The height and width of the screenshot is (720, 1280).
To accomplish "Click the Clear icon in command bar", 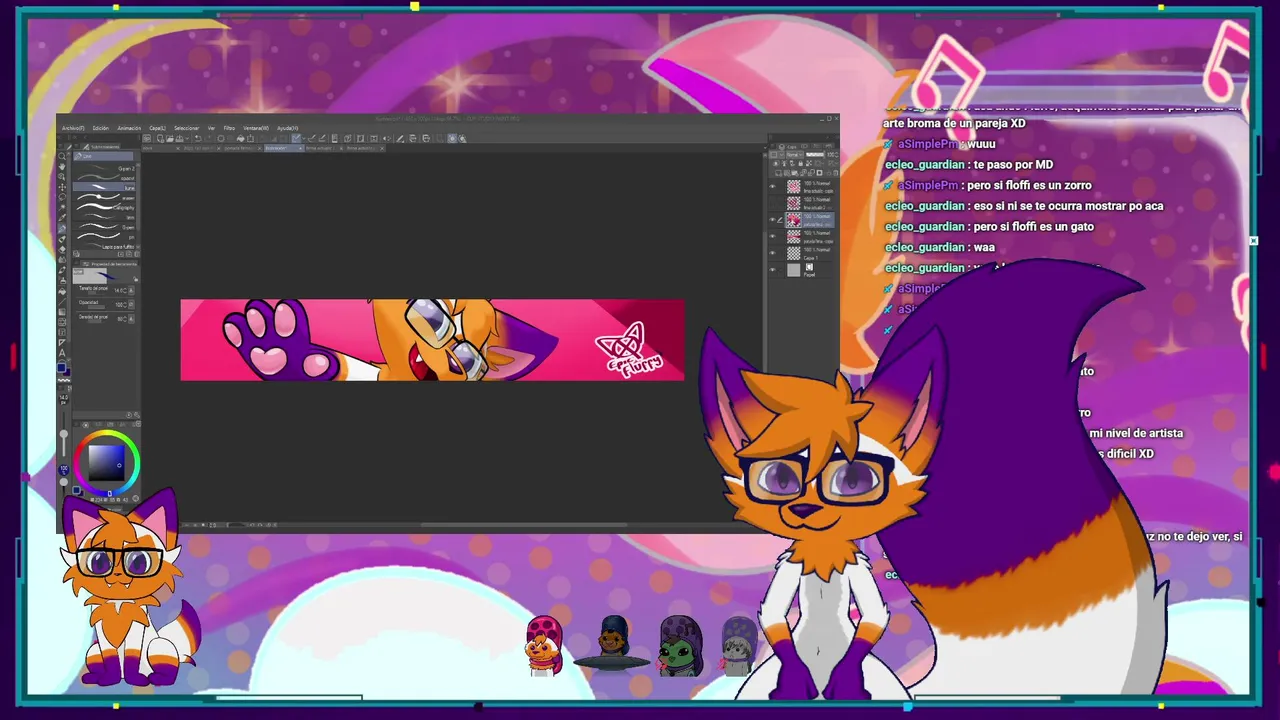I will tap(221, 138).
